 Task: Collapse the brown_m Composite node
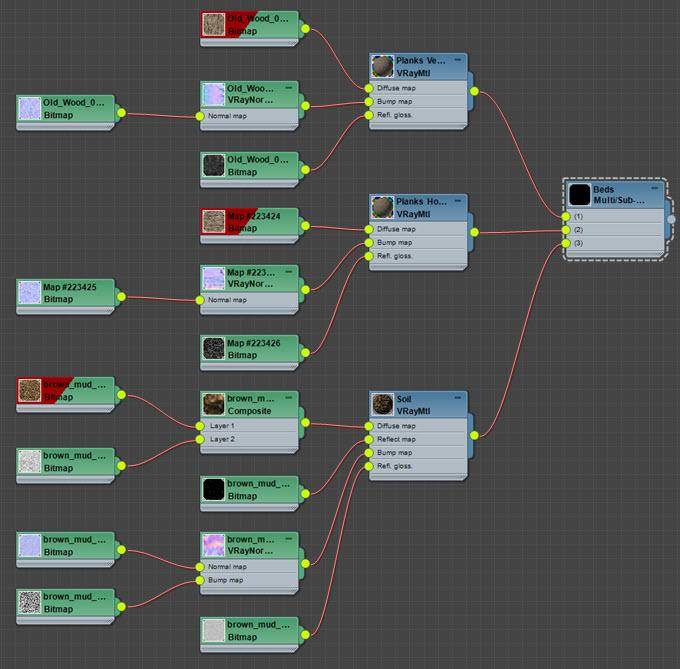click(289, 398)
